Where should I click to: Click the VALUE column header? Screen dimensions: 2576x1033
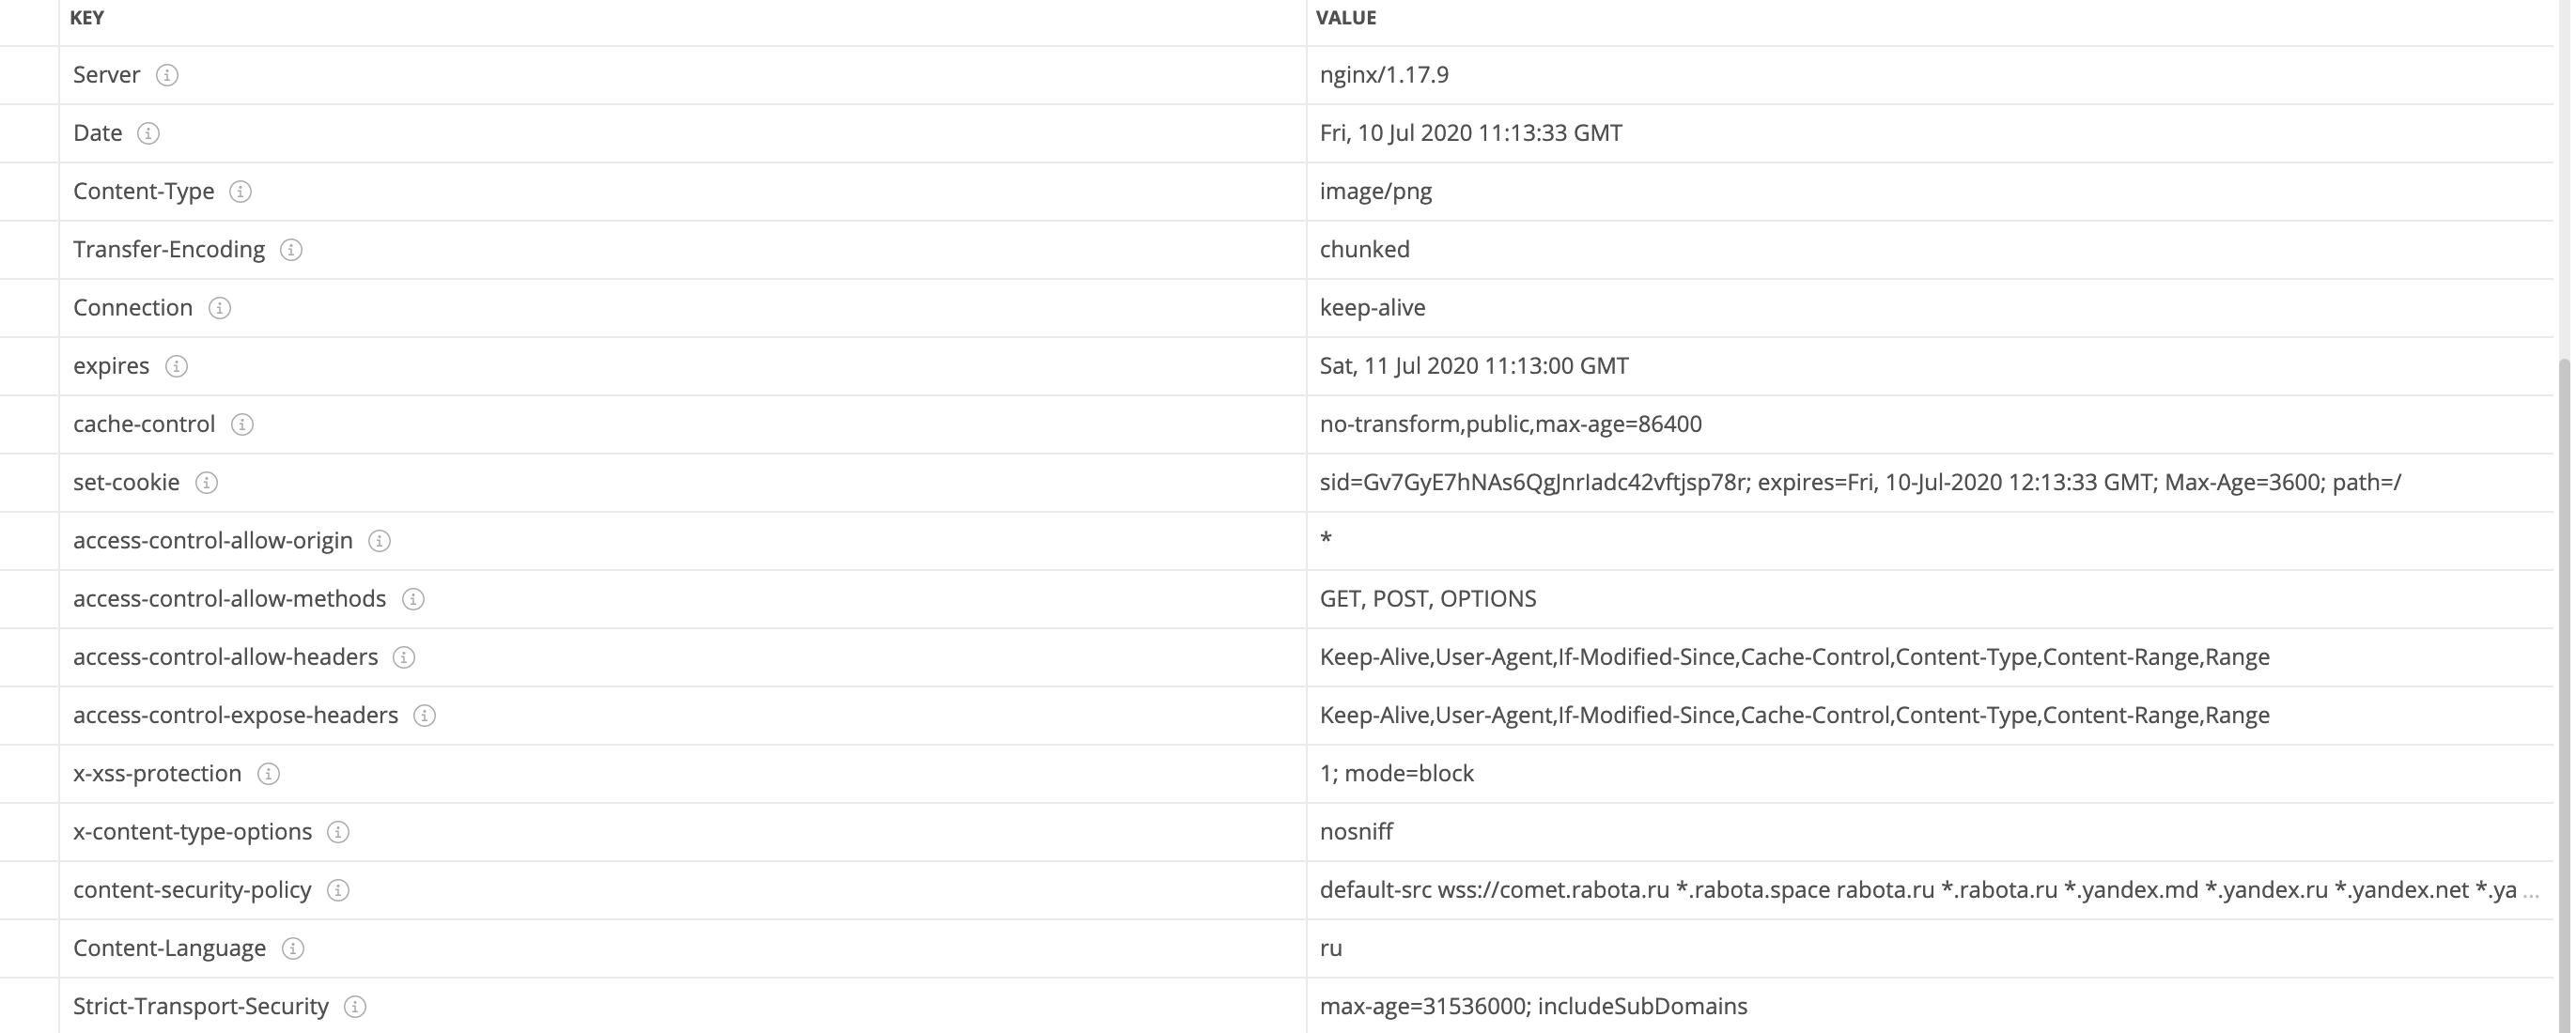pos(1345,18)
